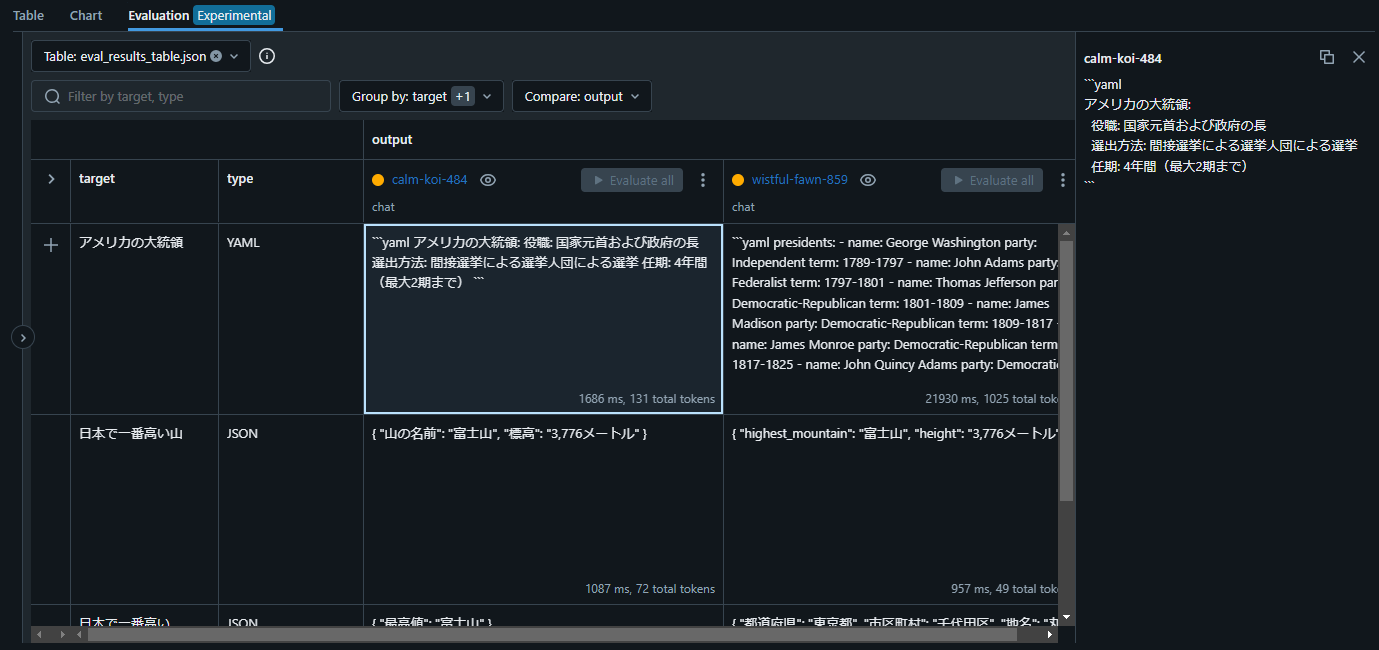Screen dimensions: 1379x650
Task: Toggle visibility for wistful-fawn-859 with the eye icon
Action: [867, 180]
